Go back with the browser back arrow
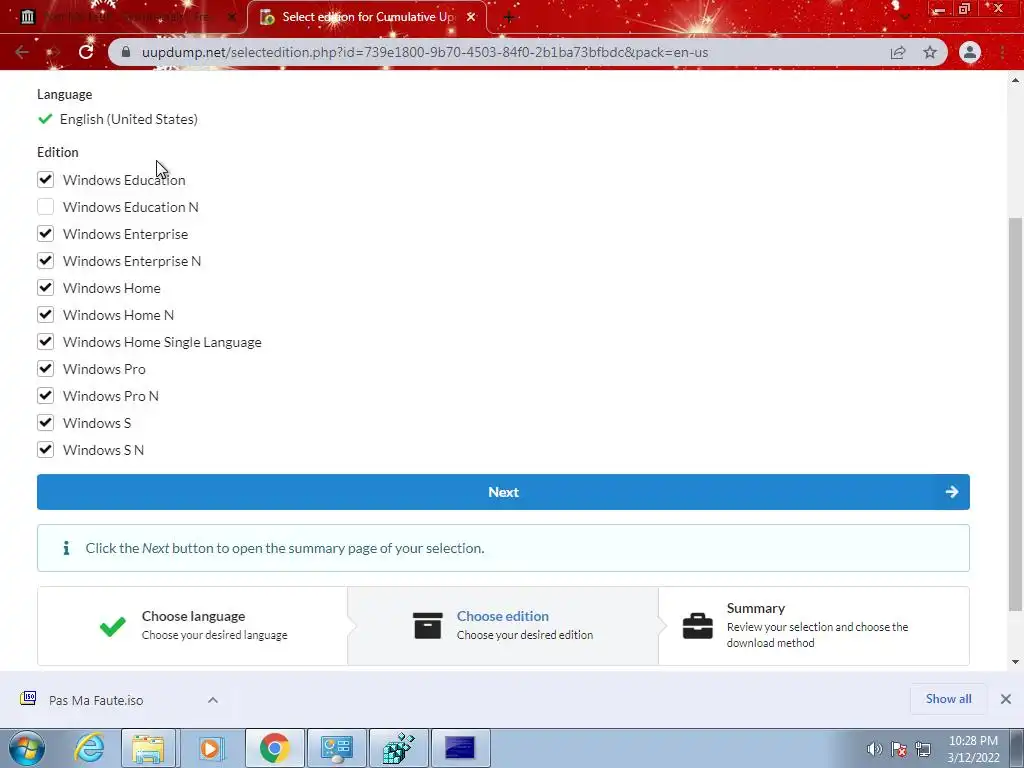This screenshot has height=768, width=1024. [x=22, y=52]
